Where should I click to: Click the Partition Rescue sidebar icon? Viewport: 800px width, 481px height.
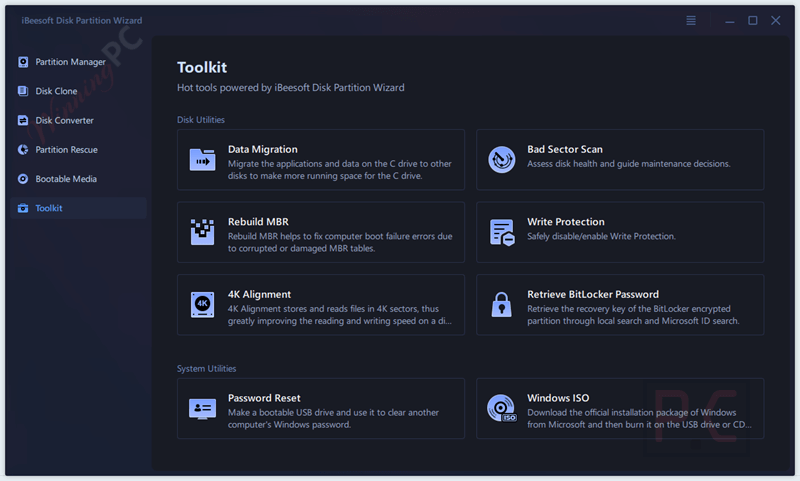23,149
